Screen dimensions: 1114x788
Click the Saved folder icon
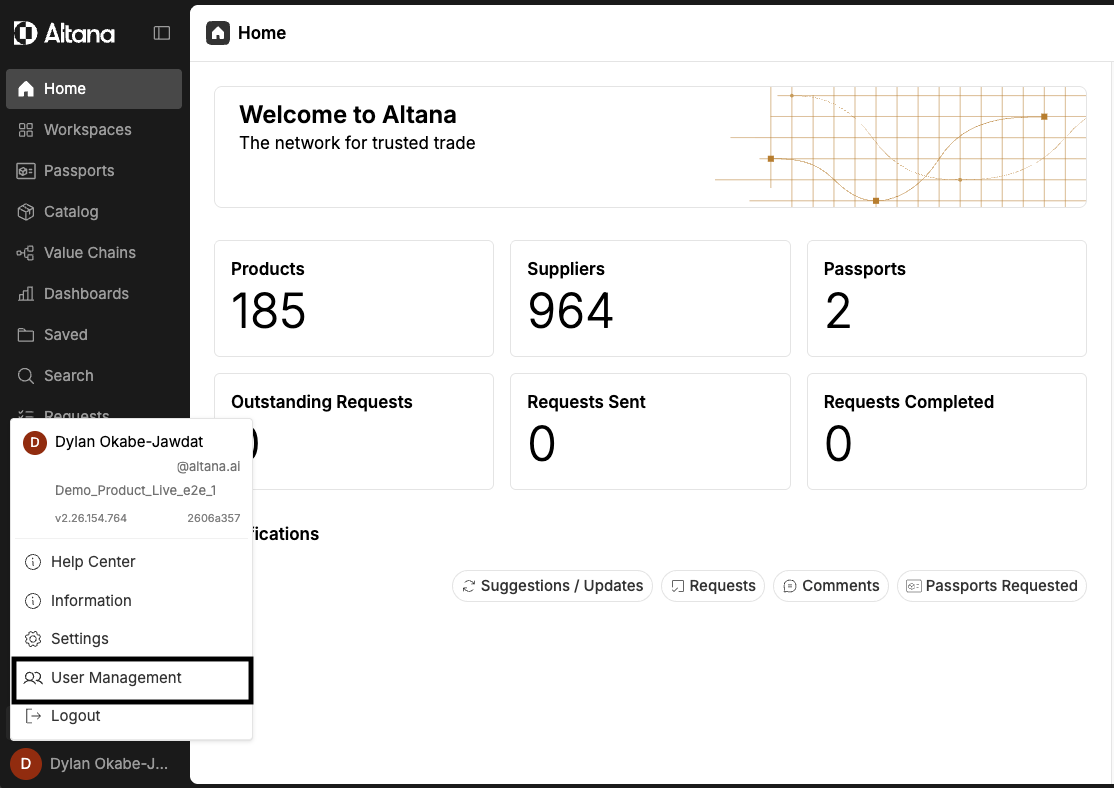(x=26, y=335)
